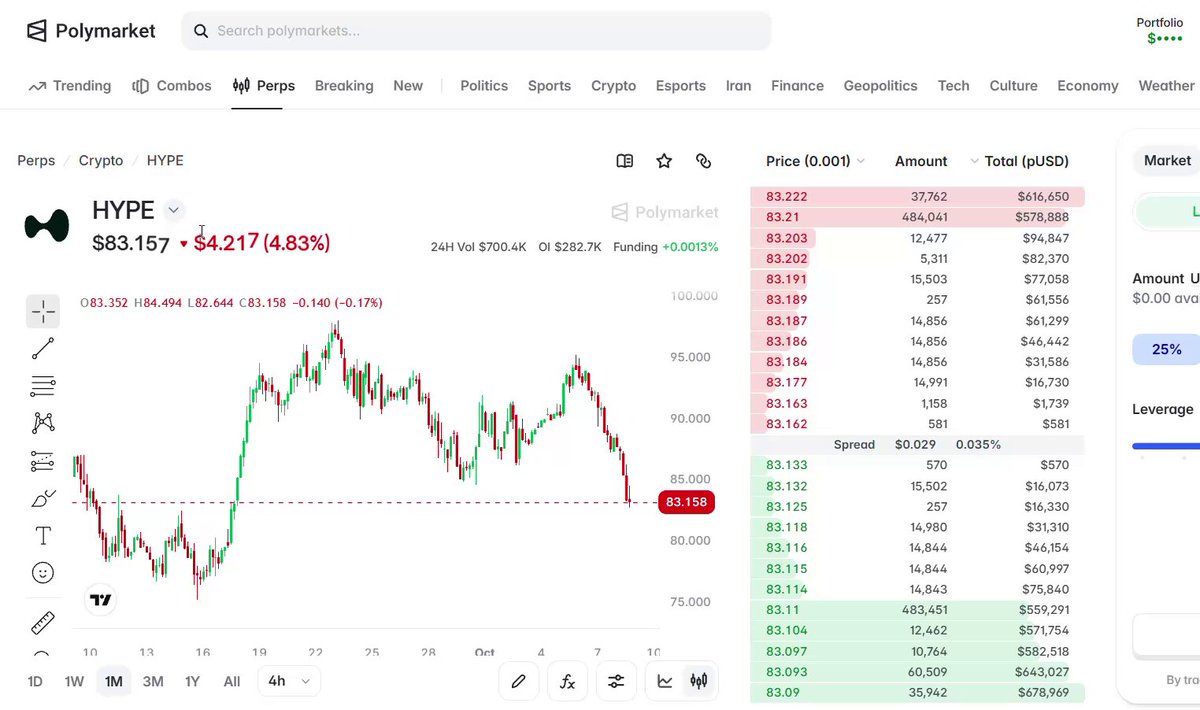
Task: Open chart settings sliders icon
Action: click(x=616, y=682)
